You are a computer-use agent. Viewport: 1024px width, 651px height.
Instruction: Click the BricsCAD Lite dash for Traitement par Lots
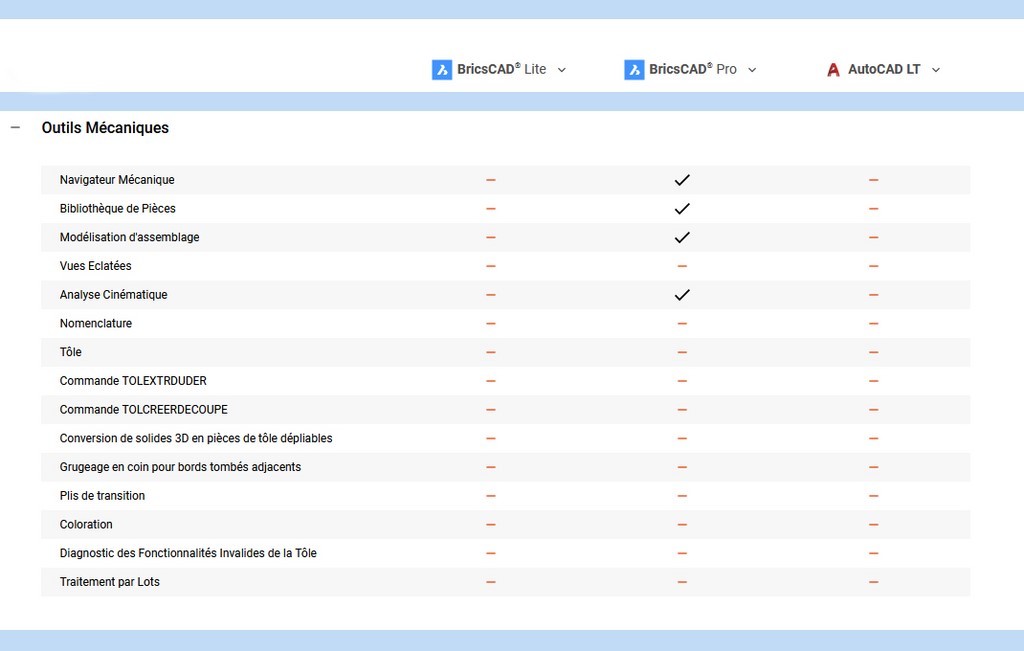(490, 582)
